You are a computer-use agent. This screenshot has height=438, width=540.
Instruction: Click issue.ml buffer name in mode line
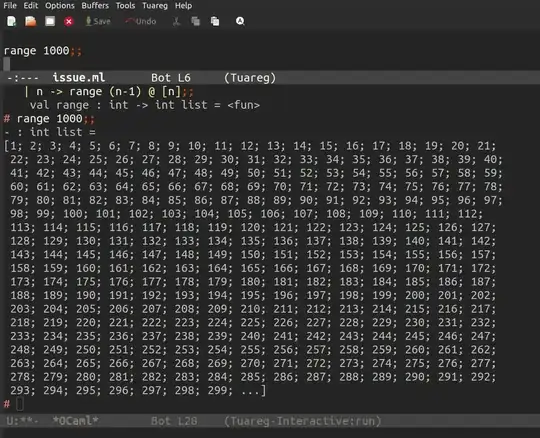[x=79, y=78]
